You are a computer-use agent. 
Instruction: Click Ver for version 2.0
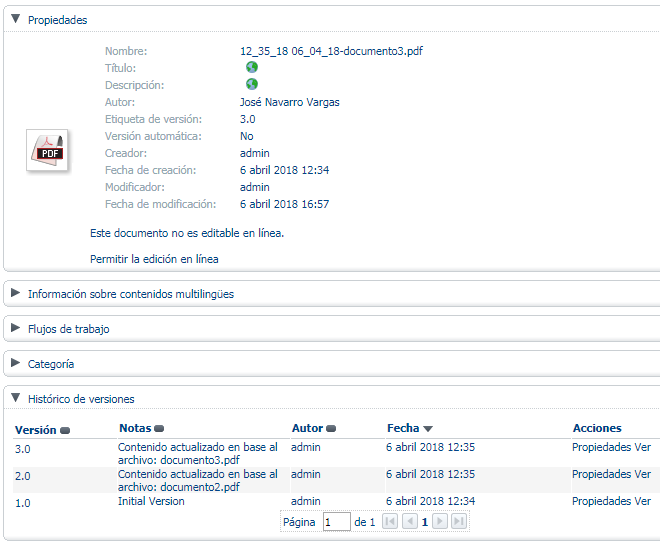point(642,474)
